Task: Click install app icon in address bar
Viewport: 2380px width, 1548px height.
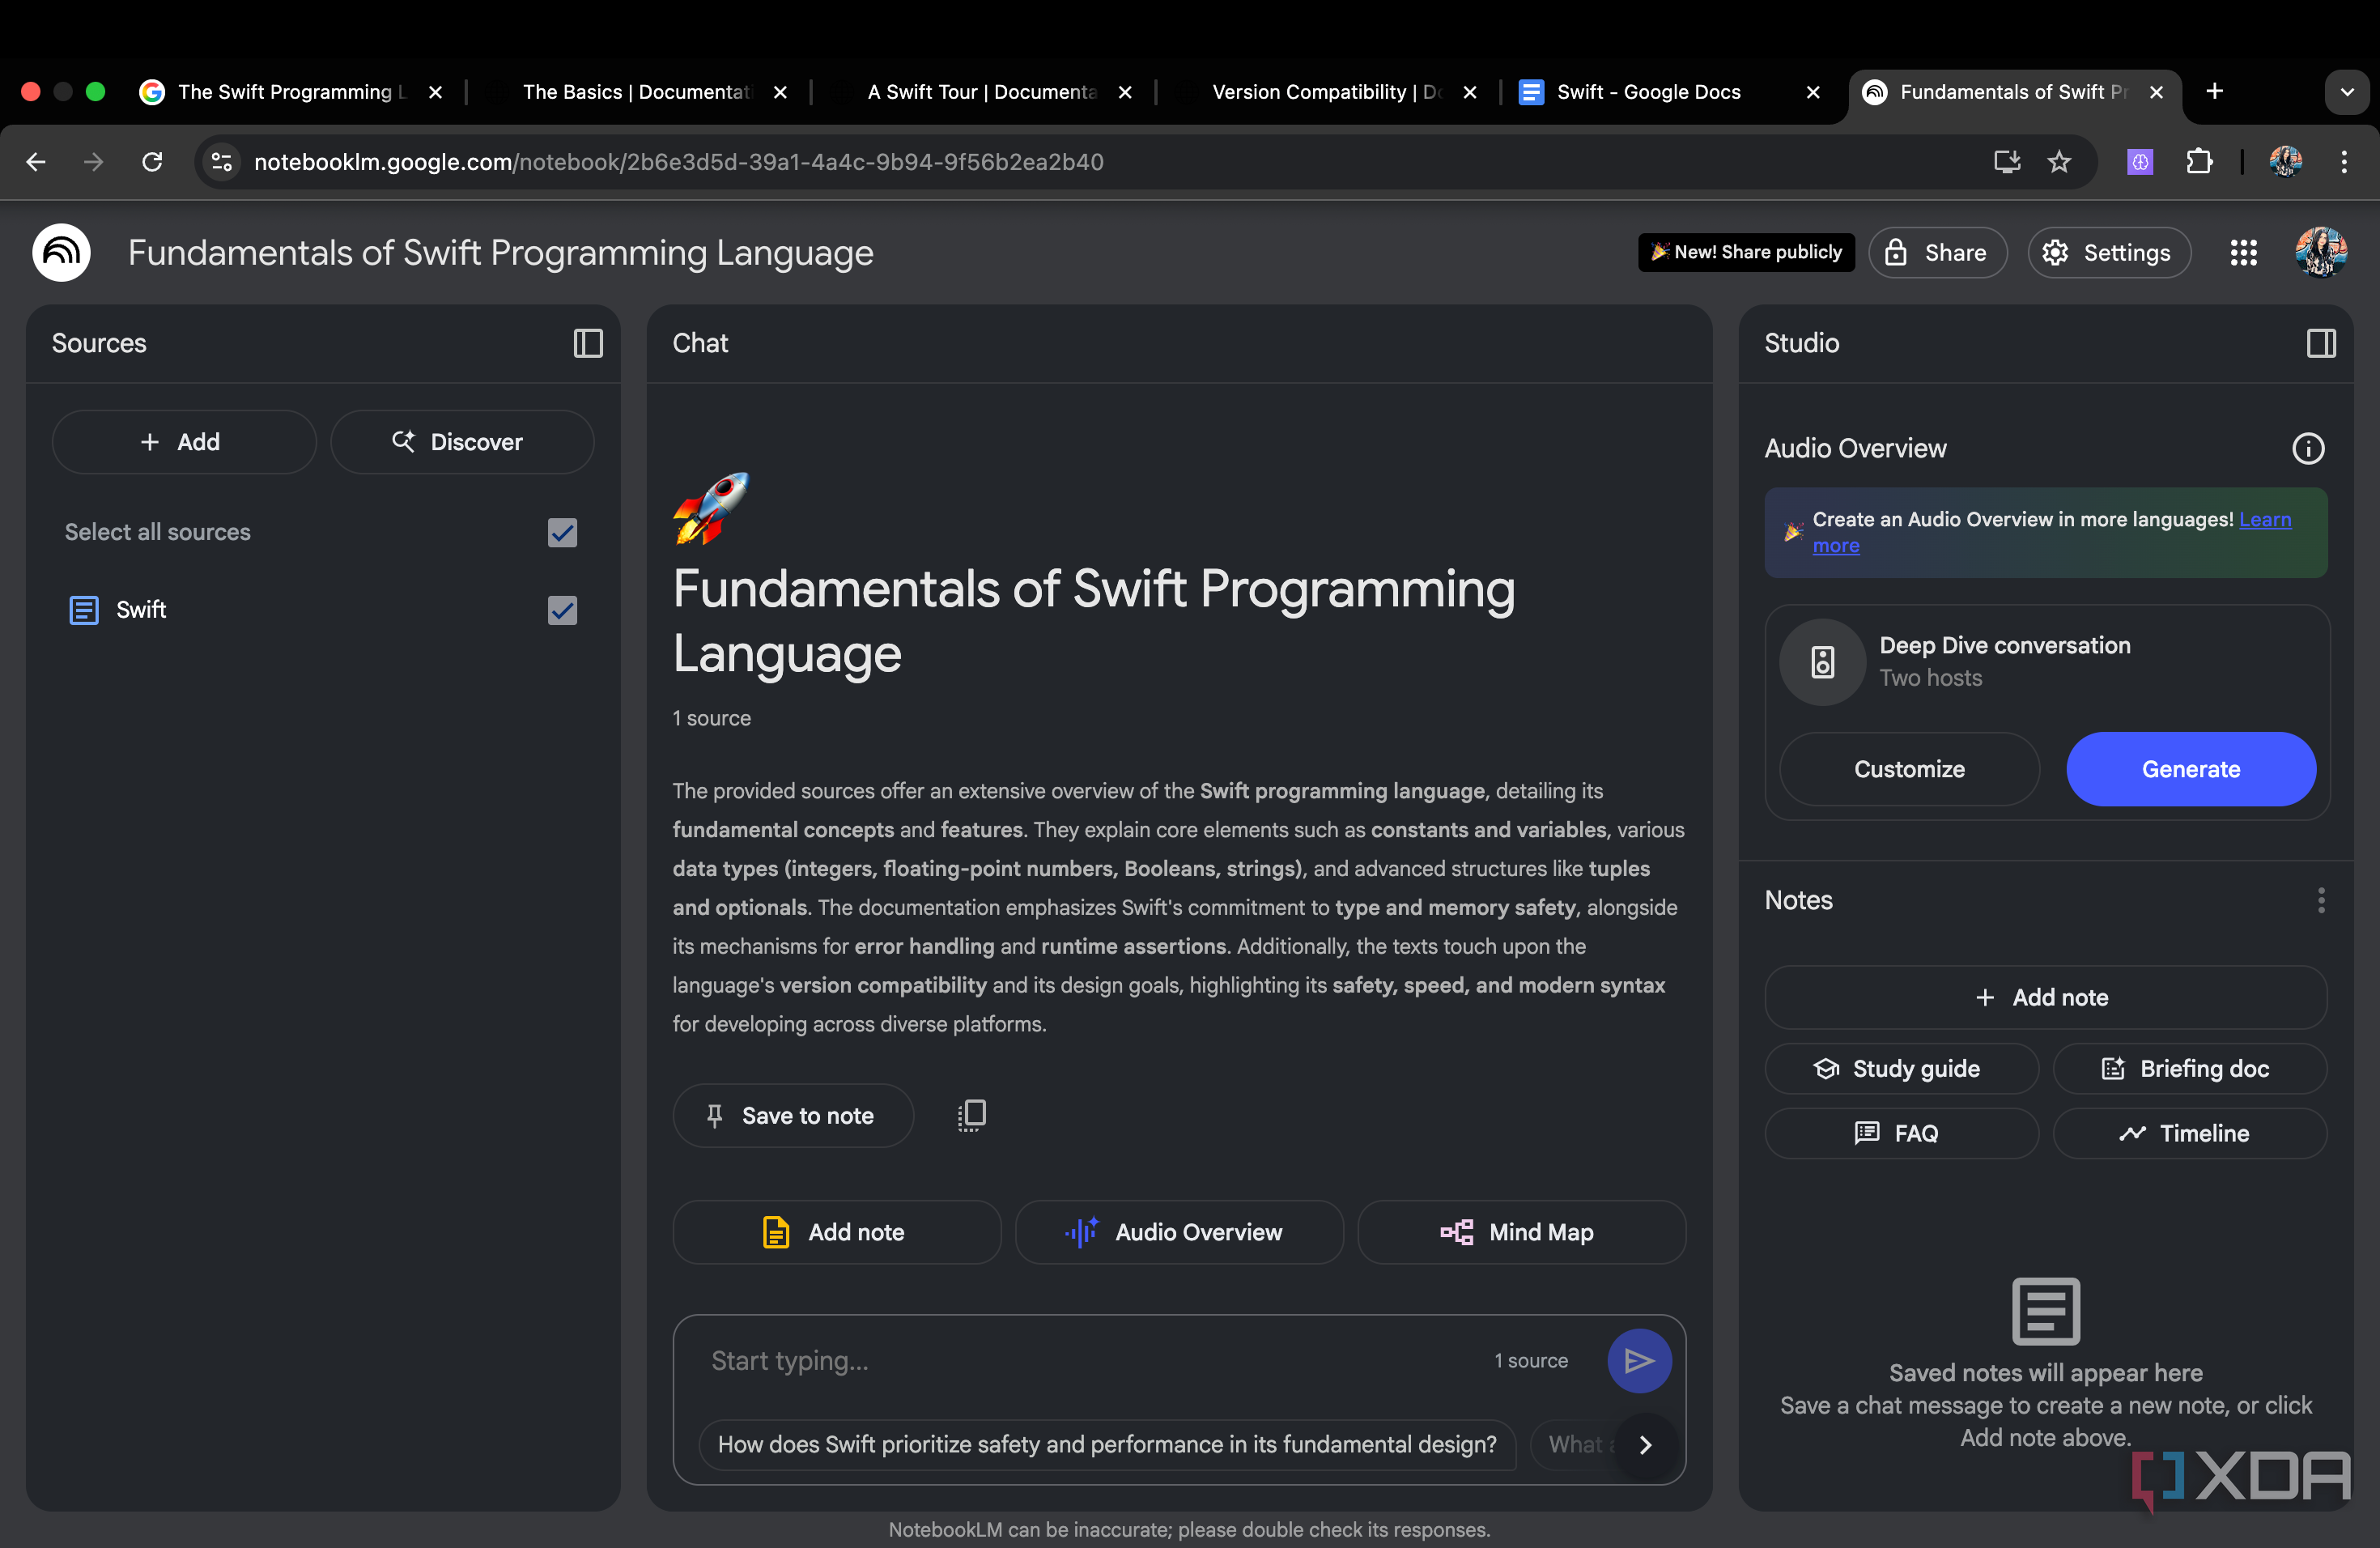Action: click(x=2006, y=161)
